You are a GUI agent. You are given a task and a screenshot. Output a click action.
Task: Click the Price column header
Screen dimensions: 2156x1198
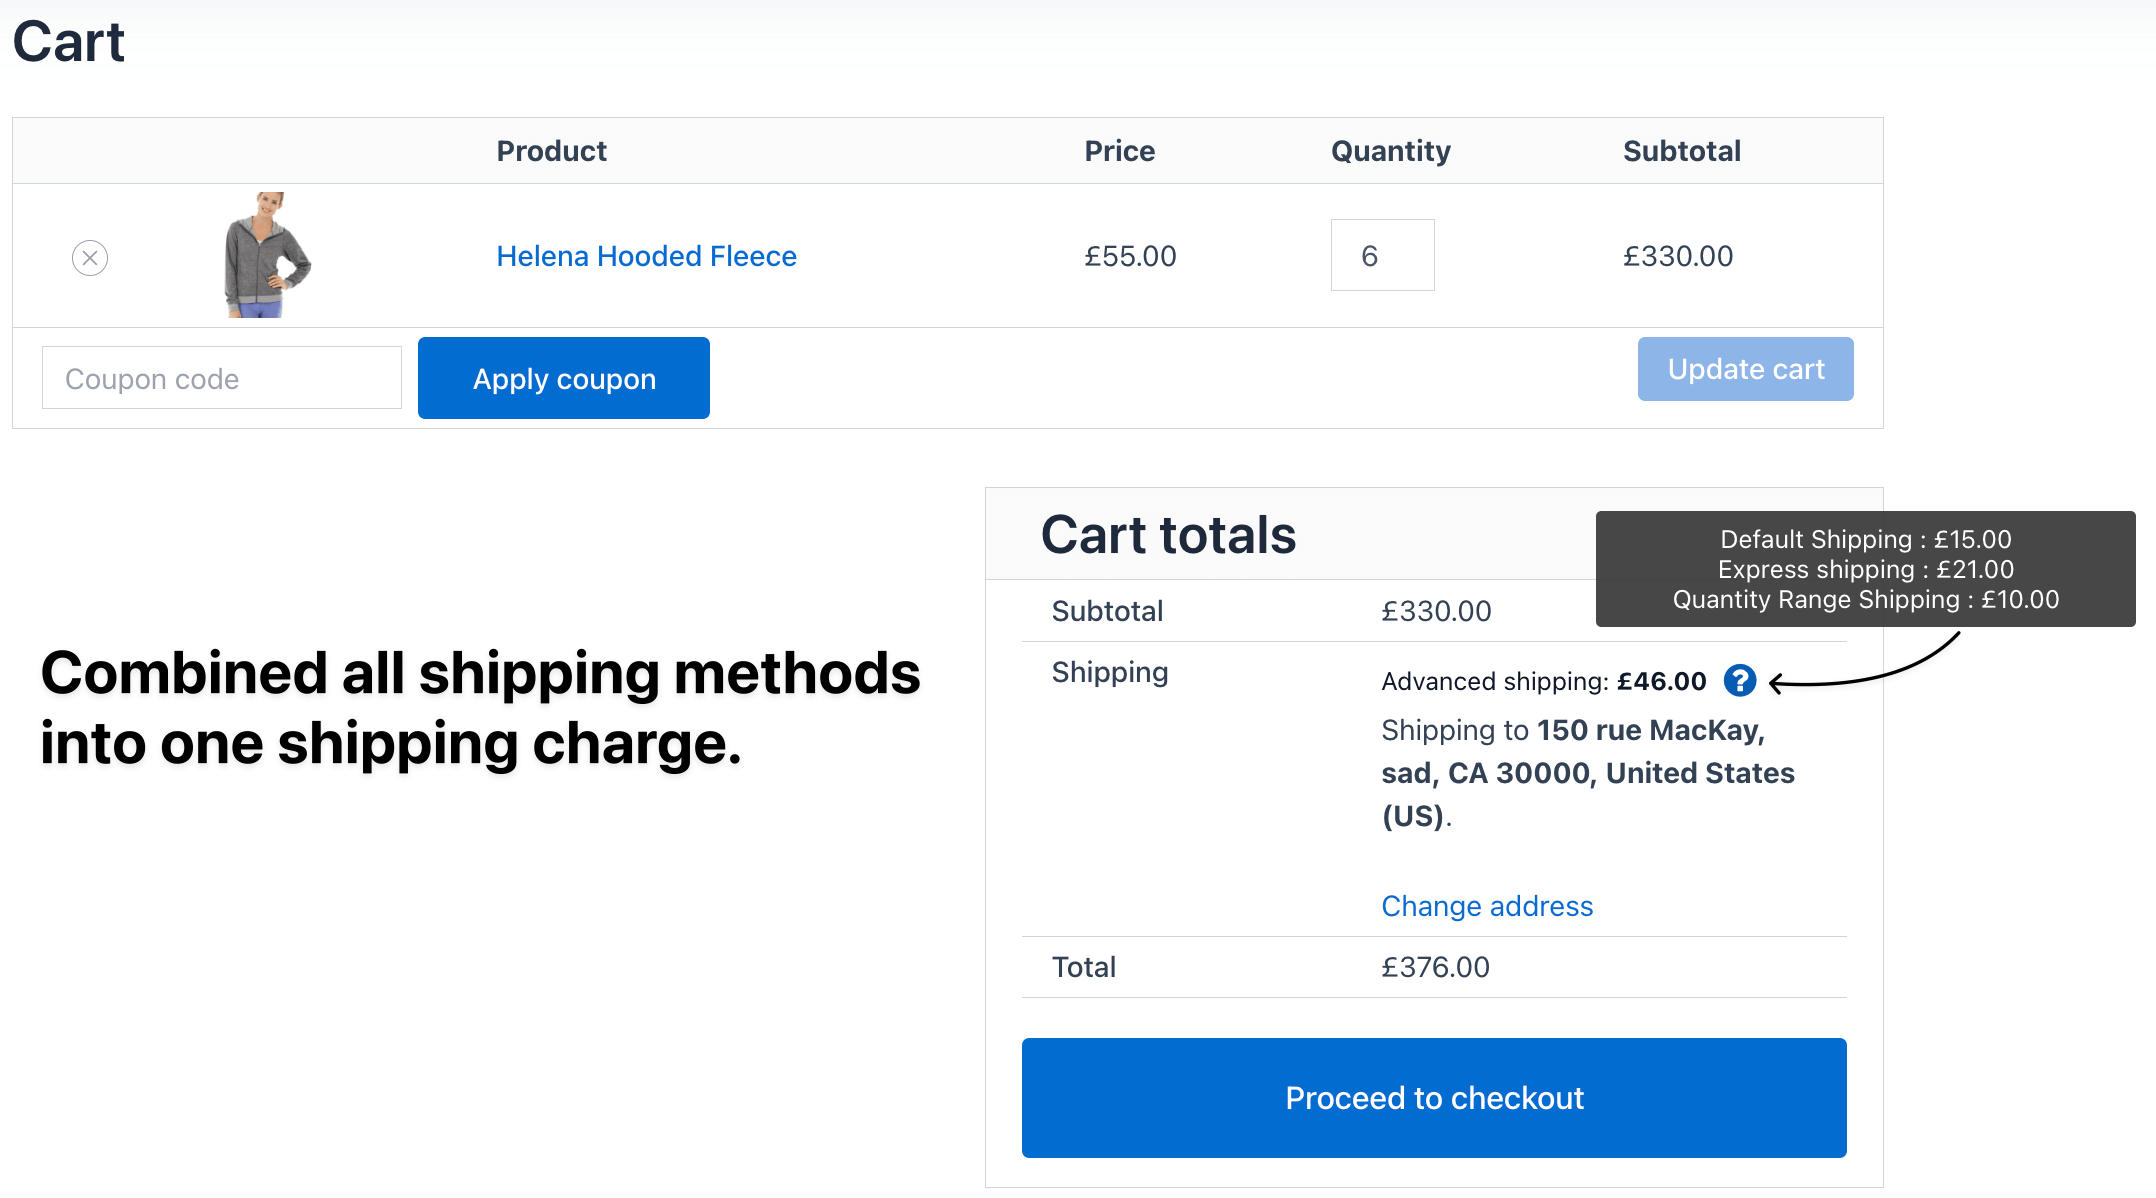coord(1119,151)
